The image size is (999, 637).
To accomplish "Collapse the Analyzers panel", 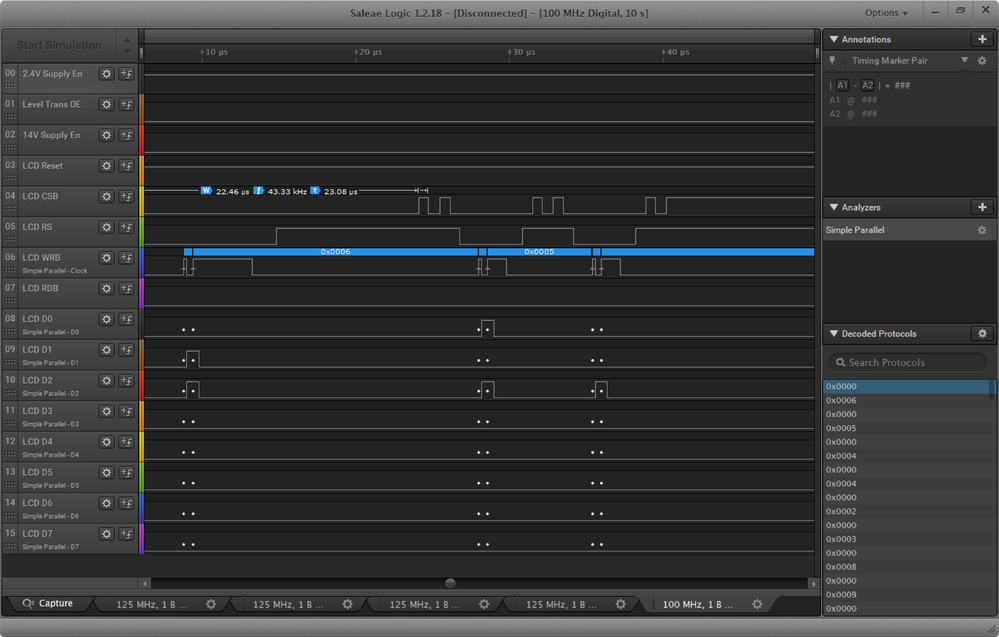I will [833, 207].
